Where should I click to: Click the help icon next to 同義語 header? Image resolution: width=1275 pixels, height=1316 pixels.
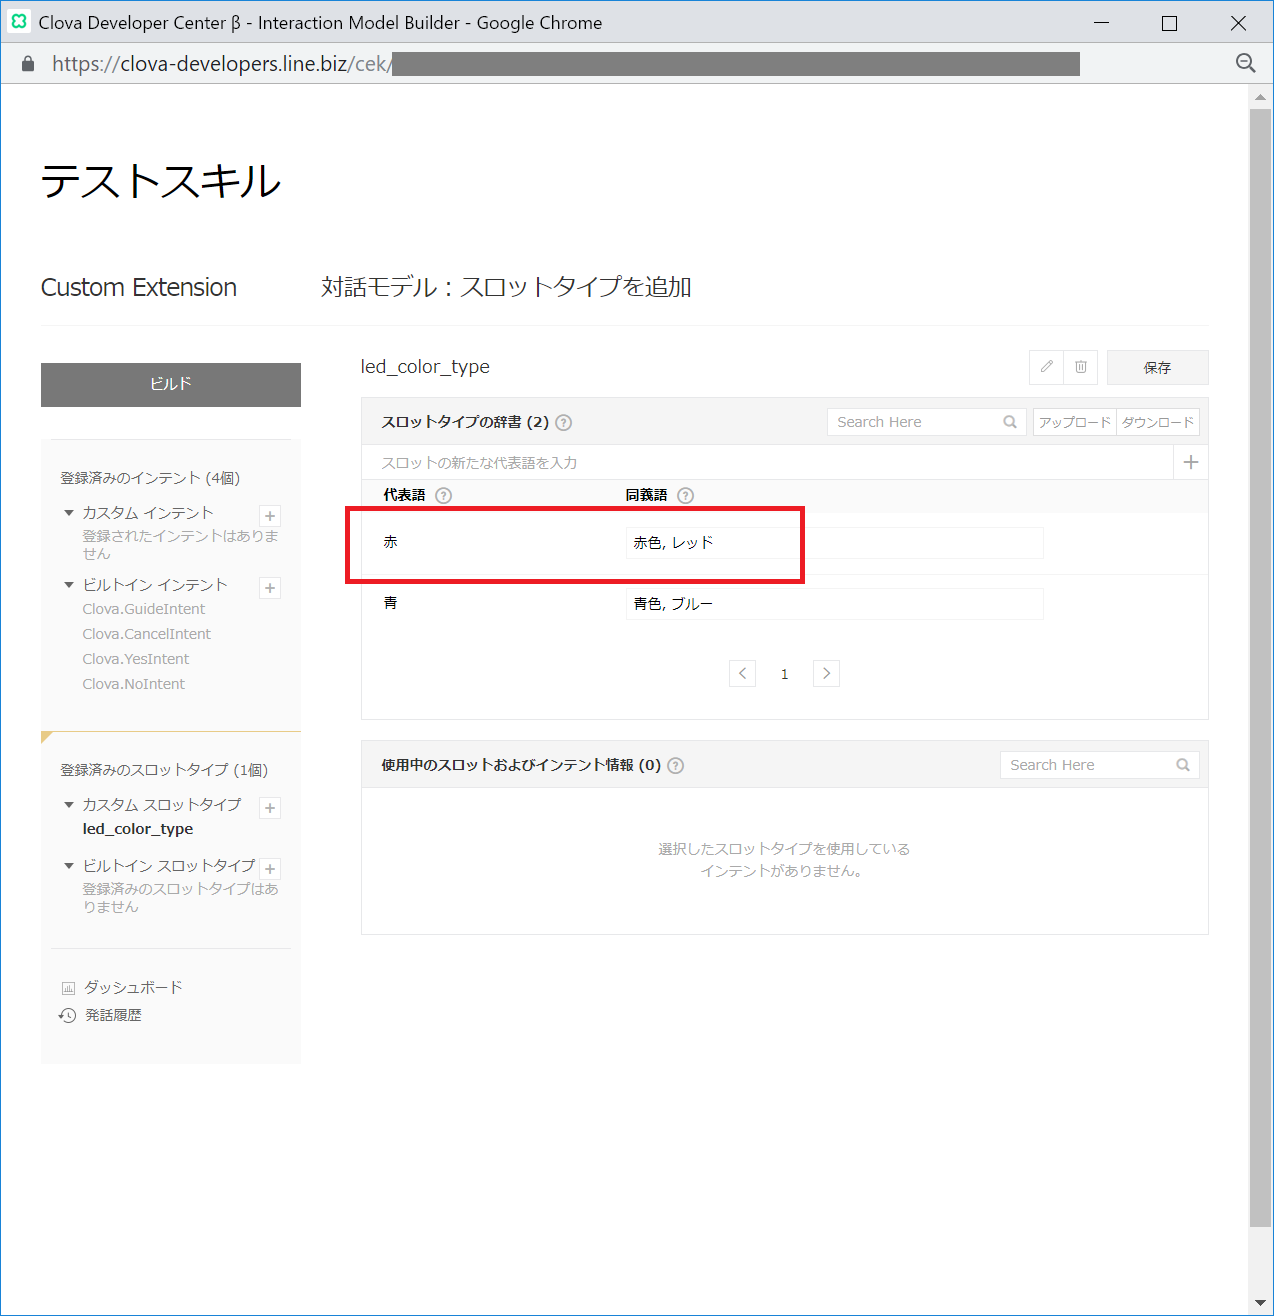coord(685,495)
